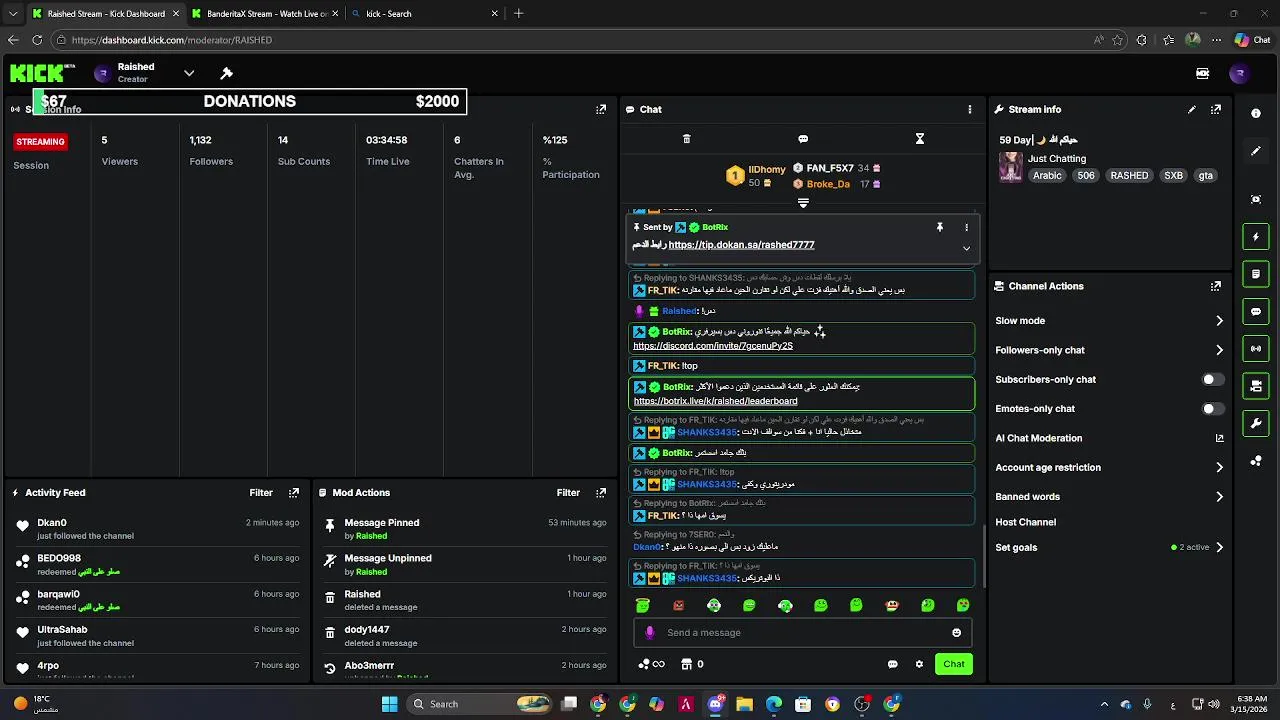Click the MDK icon in top bar
Image resolution: width=1280 pixels, height=720 pixels.
[x=1202, y=73]
